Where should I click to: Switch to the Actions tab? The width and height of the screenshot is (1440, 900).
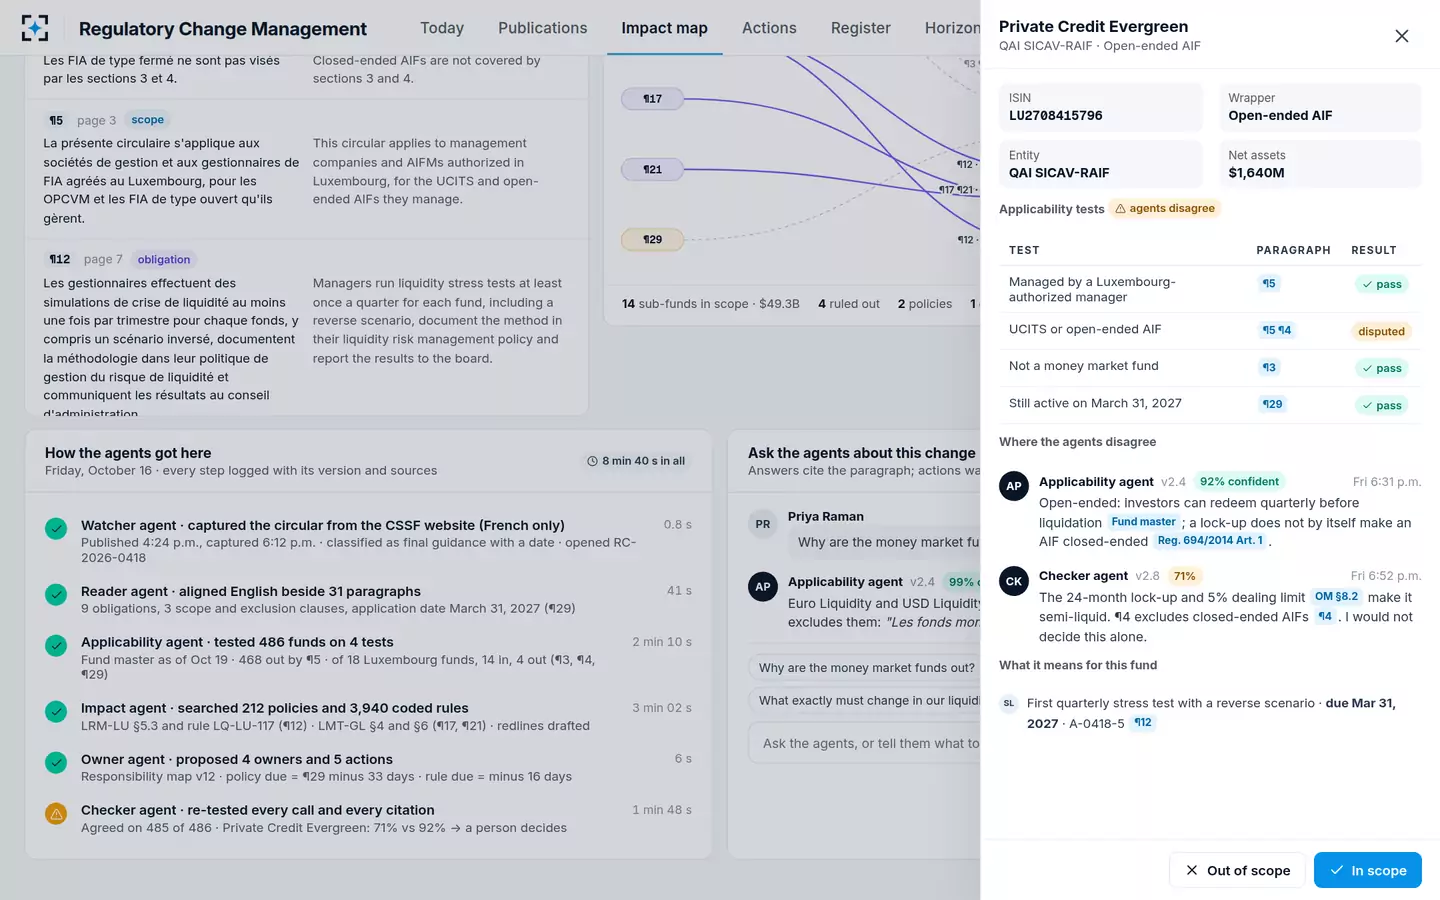point(769,28)
